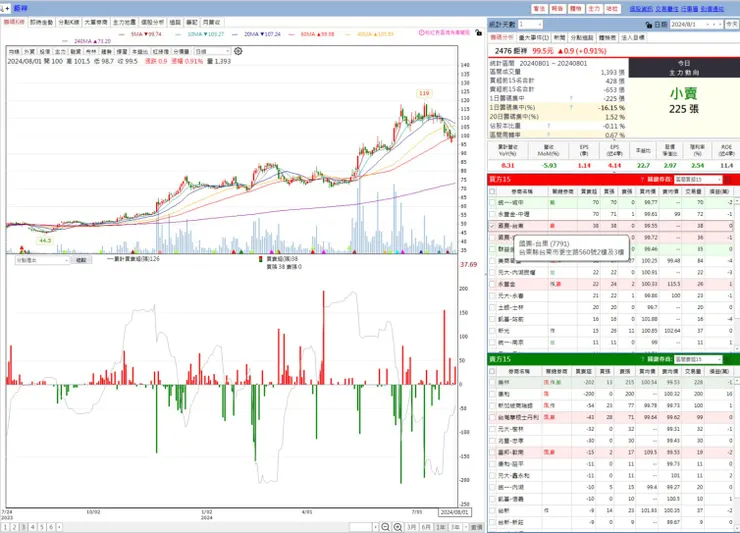Open the 統計天數 dropdown

coord(530,24)
